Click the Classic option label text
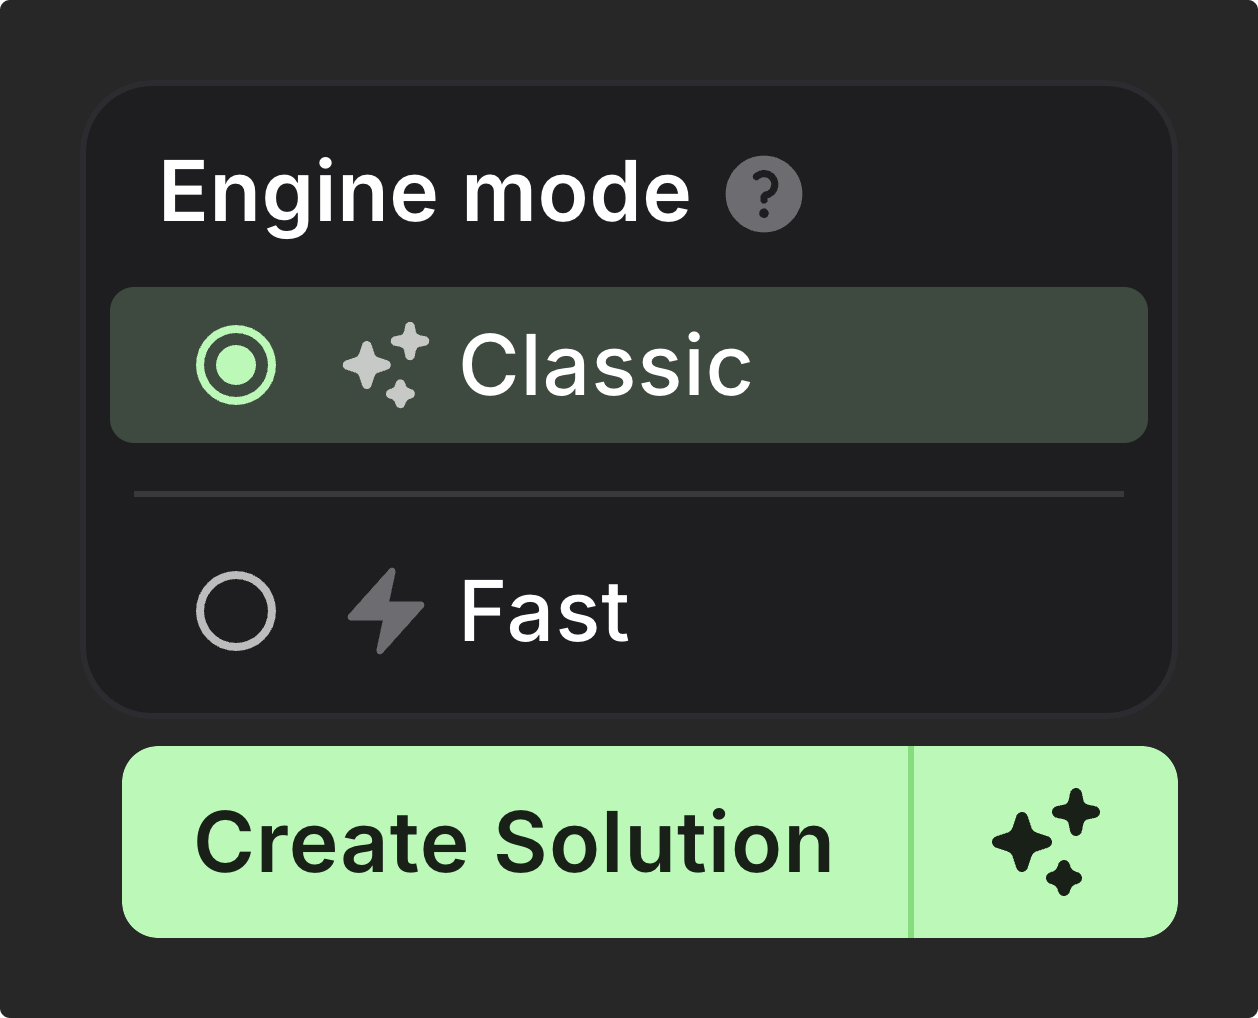Screen dimensions: 1258x1018 click(x=605, y=365)
